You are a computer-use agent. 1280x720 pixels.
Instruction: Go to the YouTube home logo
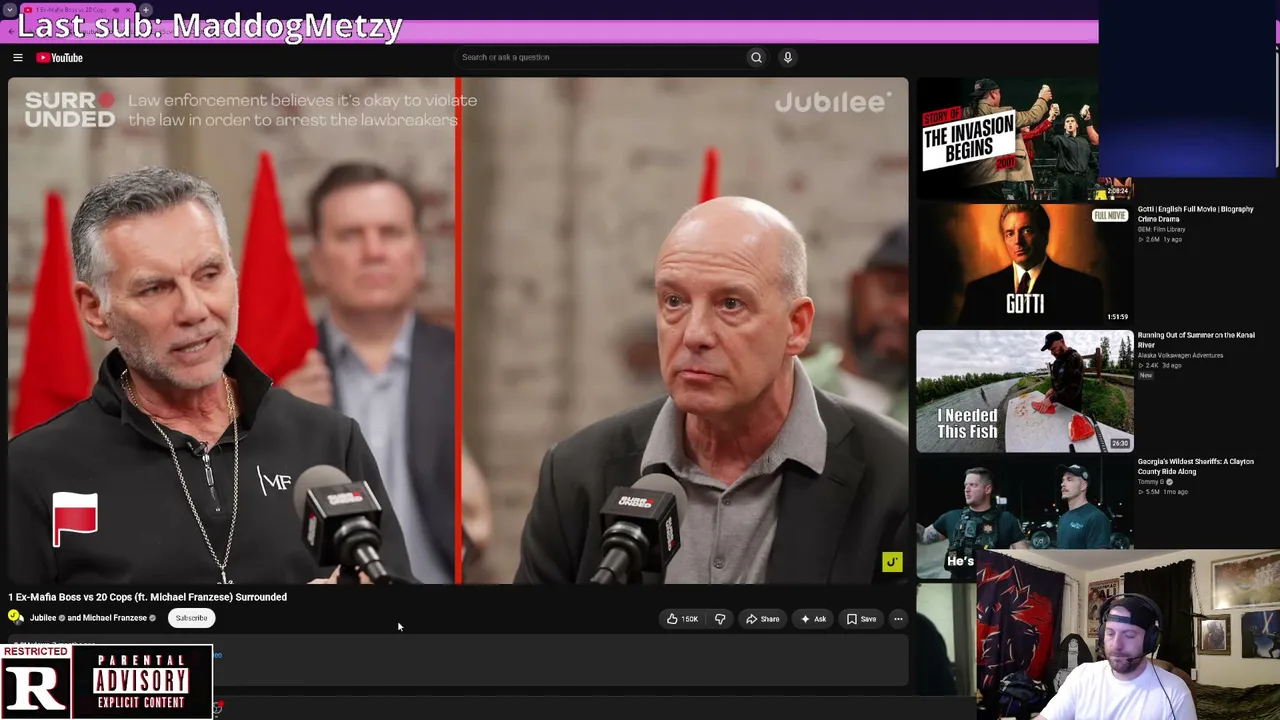click(x=60, y=58)
